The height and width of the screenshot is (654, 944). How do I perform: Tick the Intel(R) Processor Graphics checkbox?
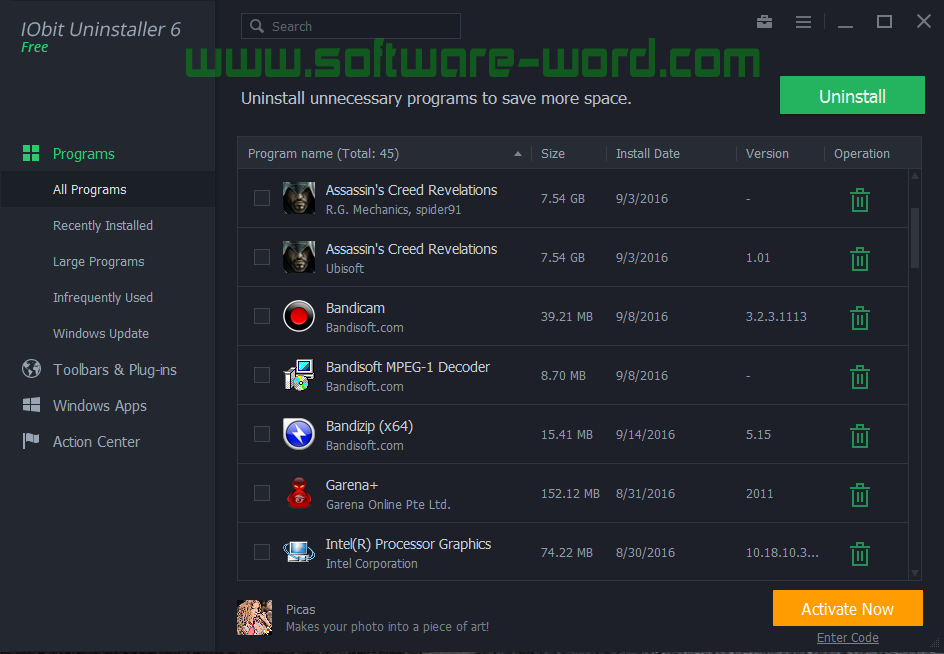tap(262, 552)
